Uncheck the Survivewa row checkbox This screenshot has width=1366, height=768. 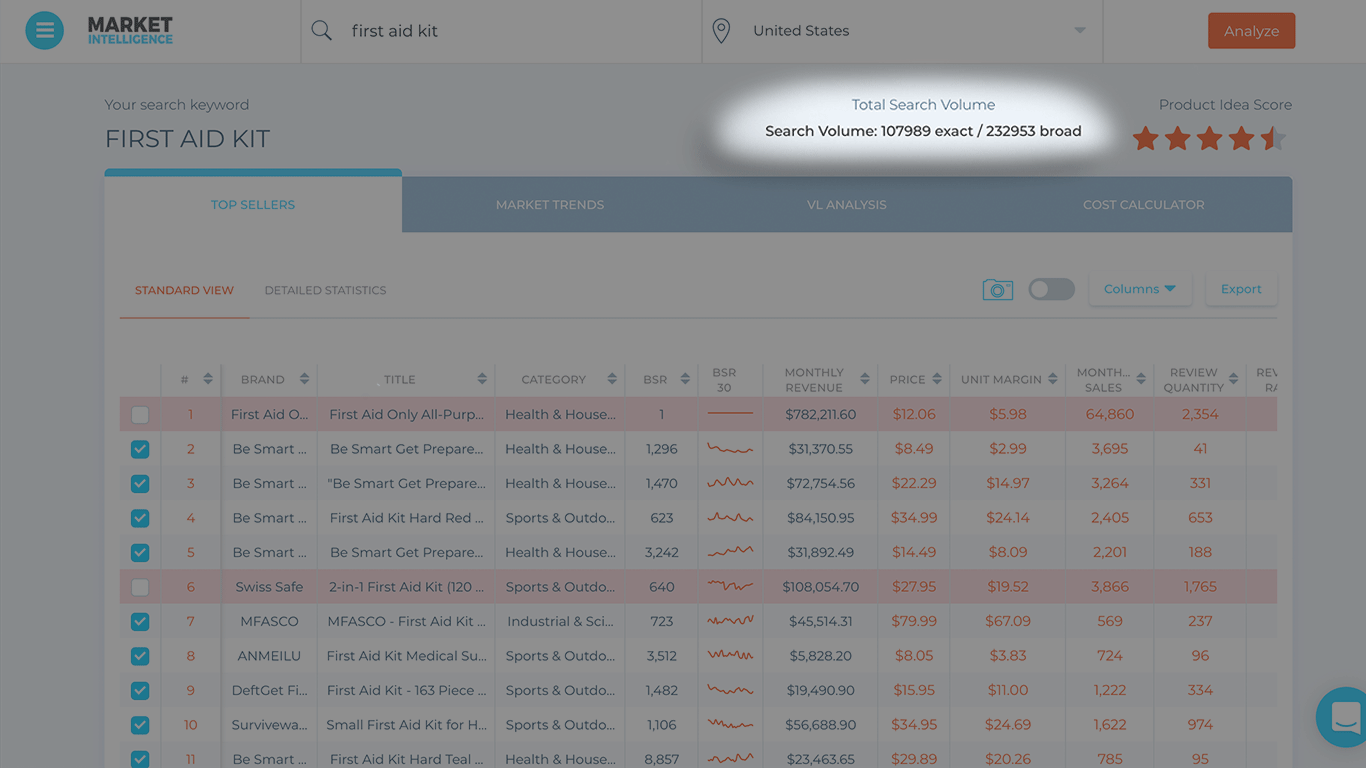[x=140, y=725]
